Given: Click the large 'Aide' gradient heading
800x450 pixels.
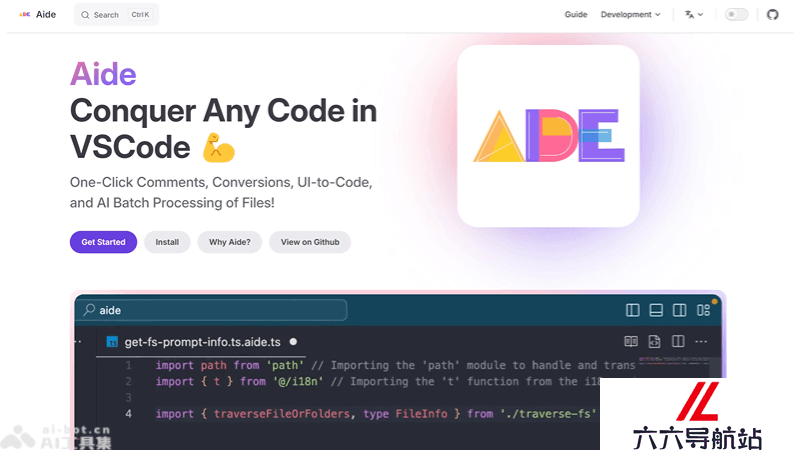Looking at the screenshot, I should point(103,74).
